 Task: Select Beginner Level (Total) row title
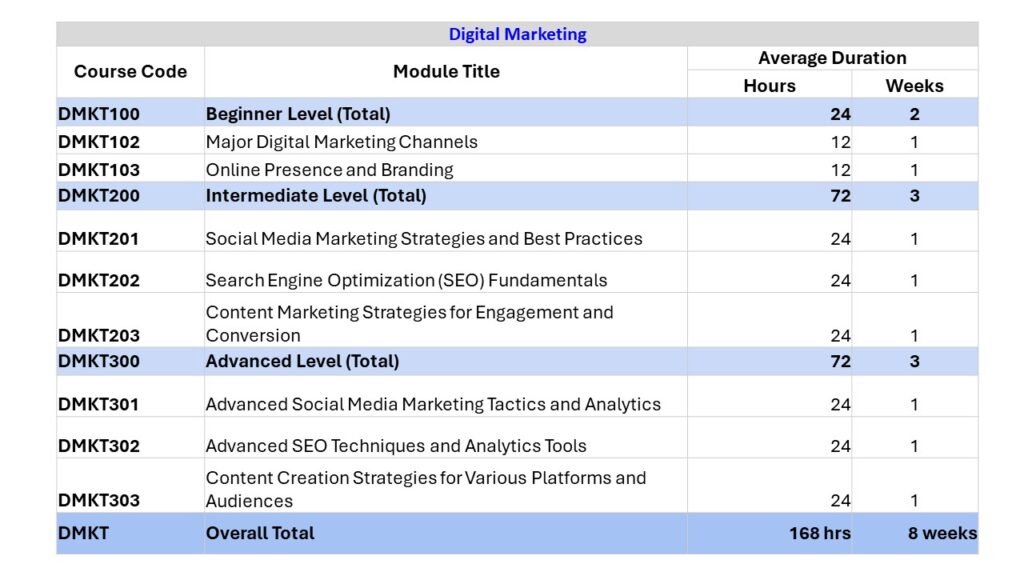coord(298,114)
